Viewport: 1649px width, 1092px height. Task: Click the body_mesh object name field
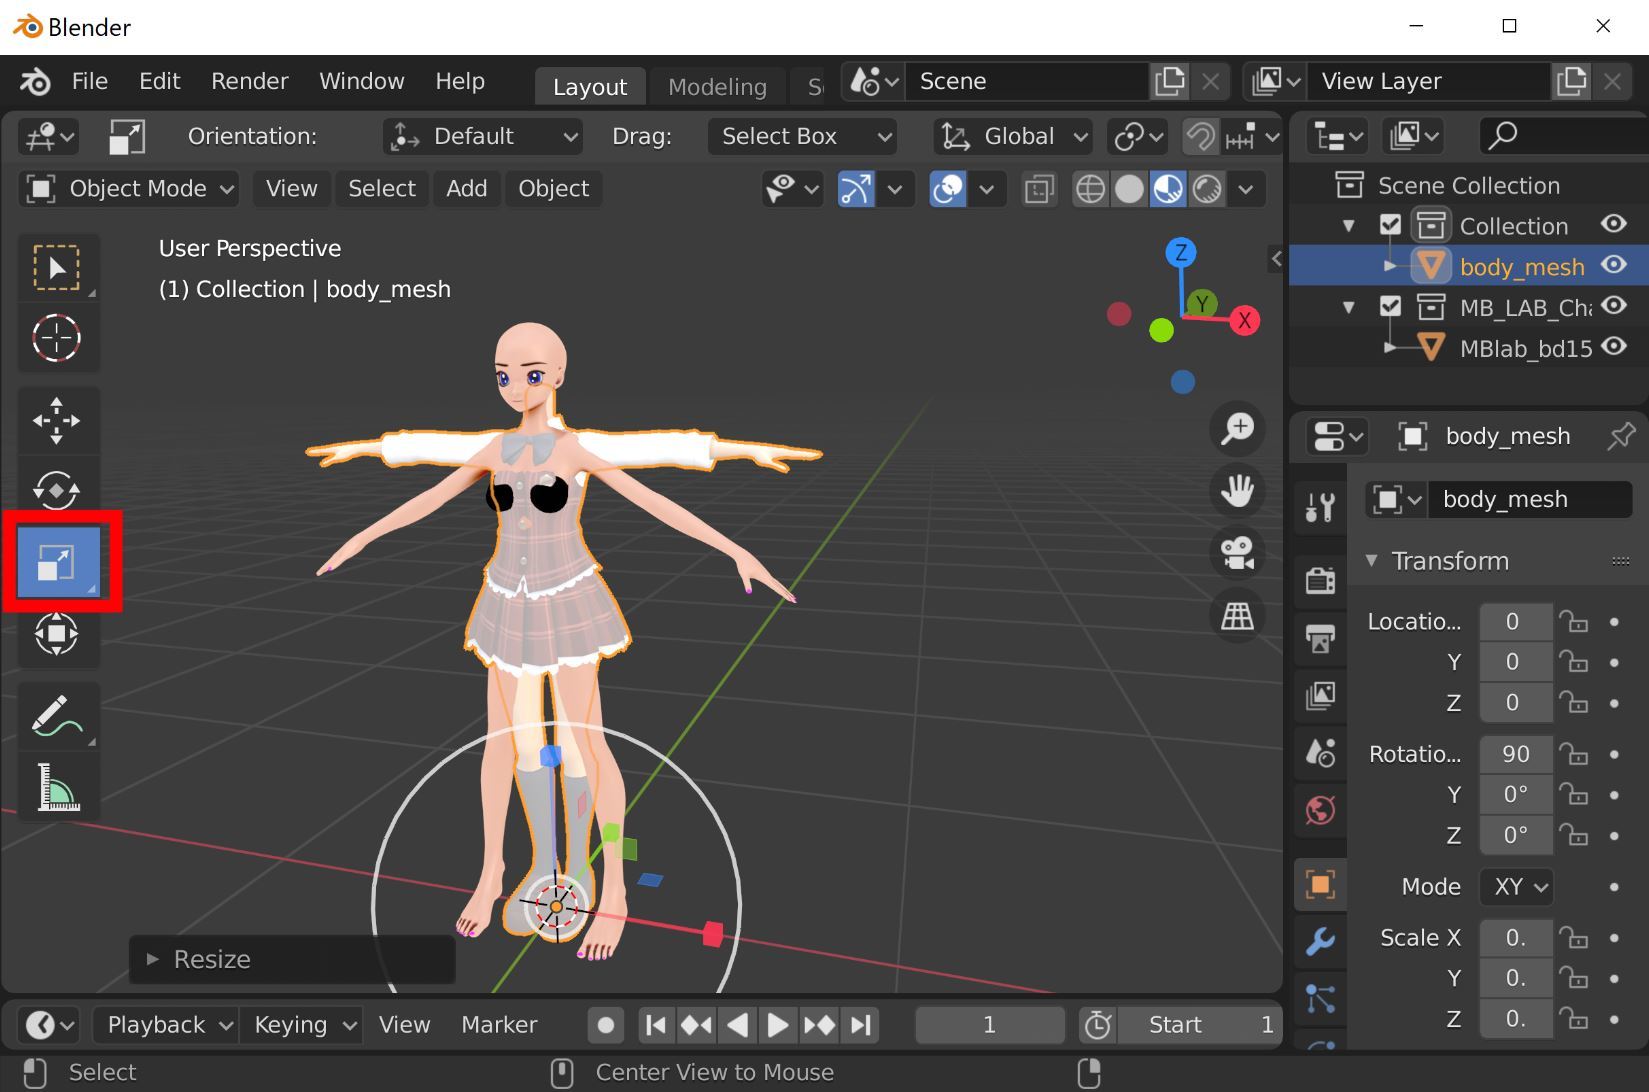pos(1528,499)
